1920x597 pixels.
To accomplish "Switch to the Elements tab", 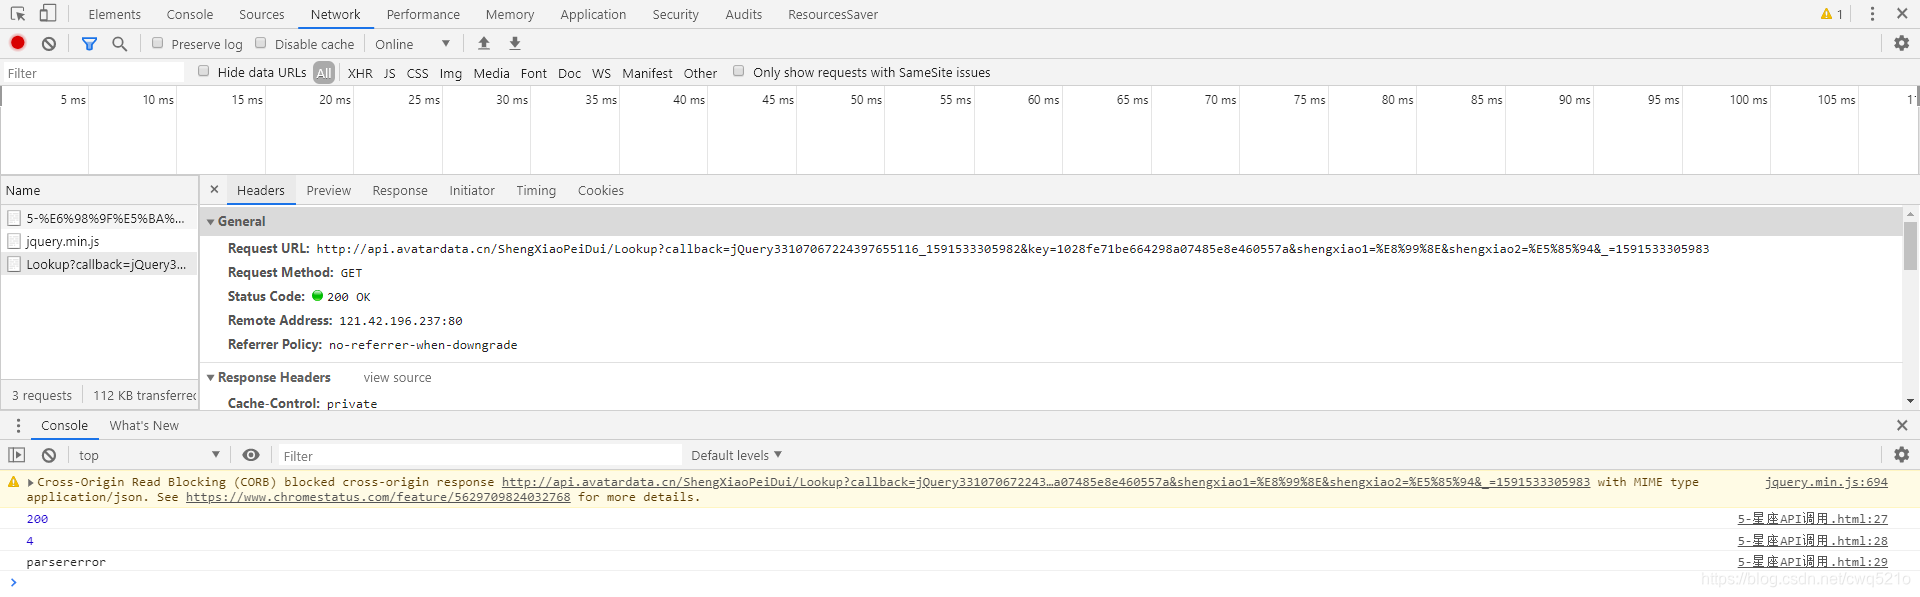I will point(115,14).
